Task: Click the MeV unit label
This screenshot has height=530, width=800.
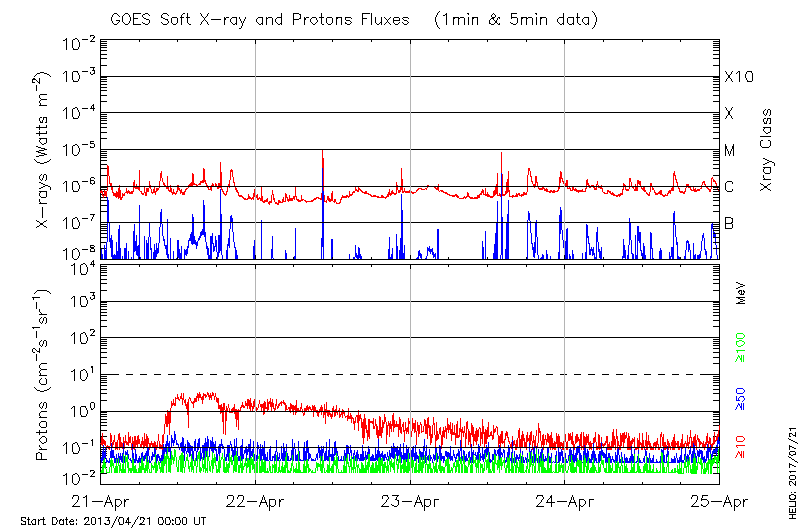Action: [x=742, y=293]
